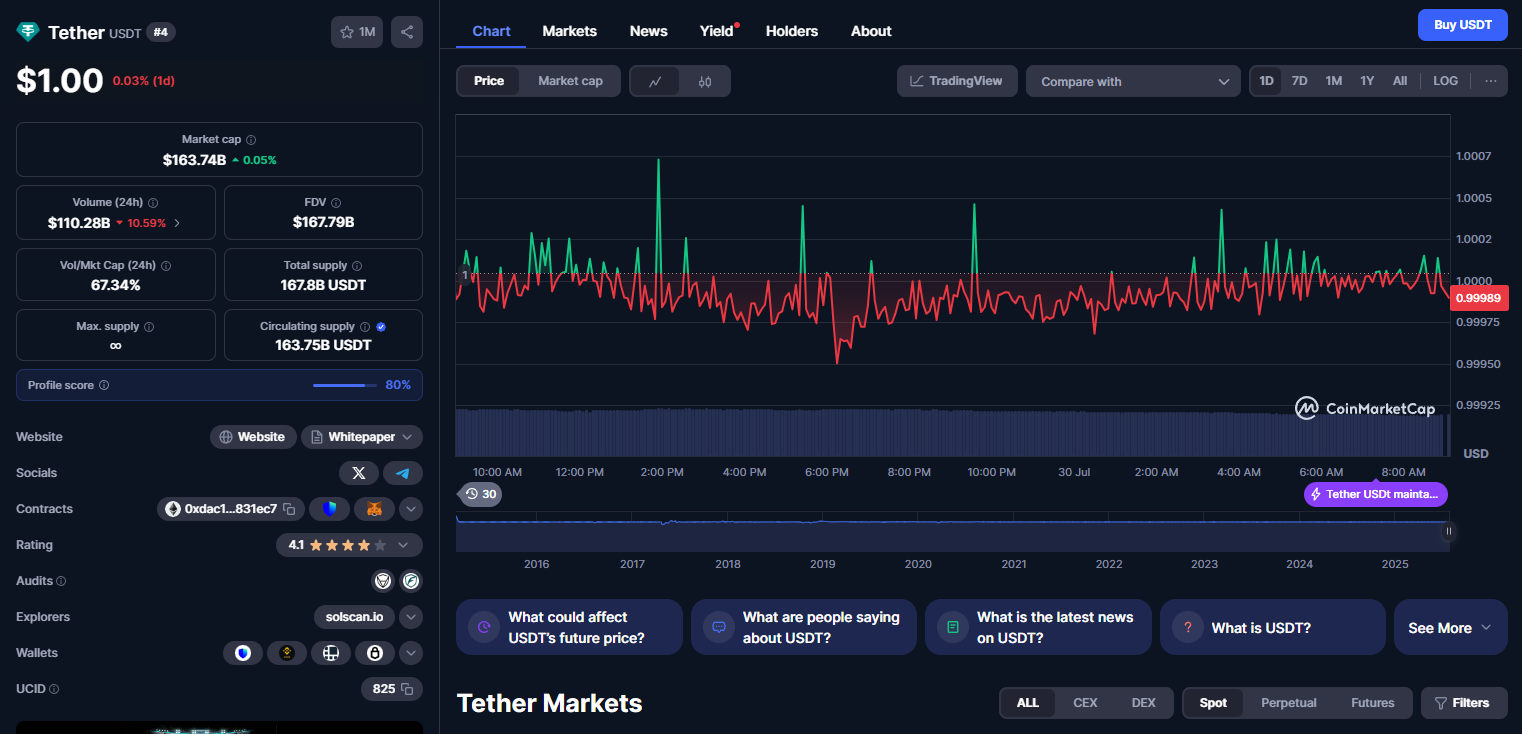Click the Tether USDt maintenance event marker
Screen dimensions: 1522x734
1376,494
